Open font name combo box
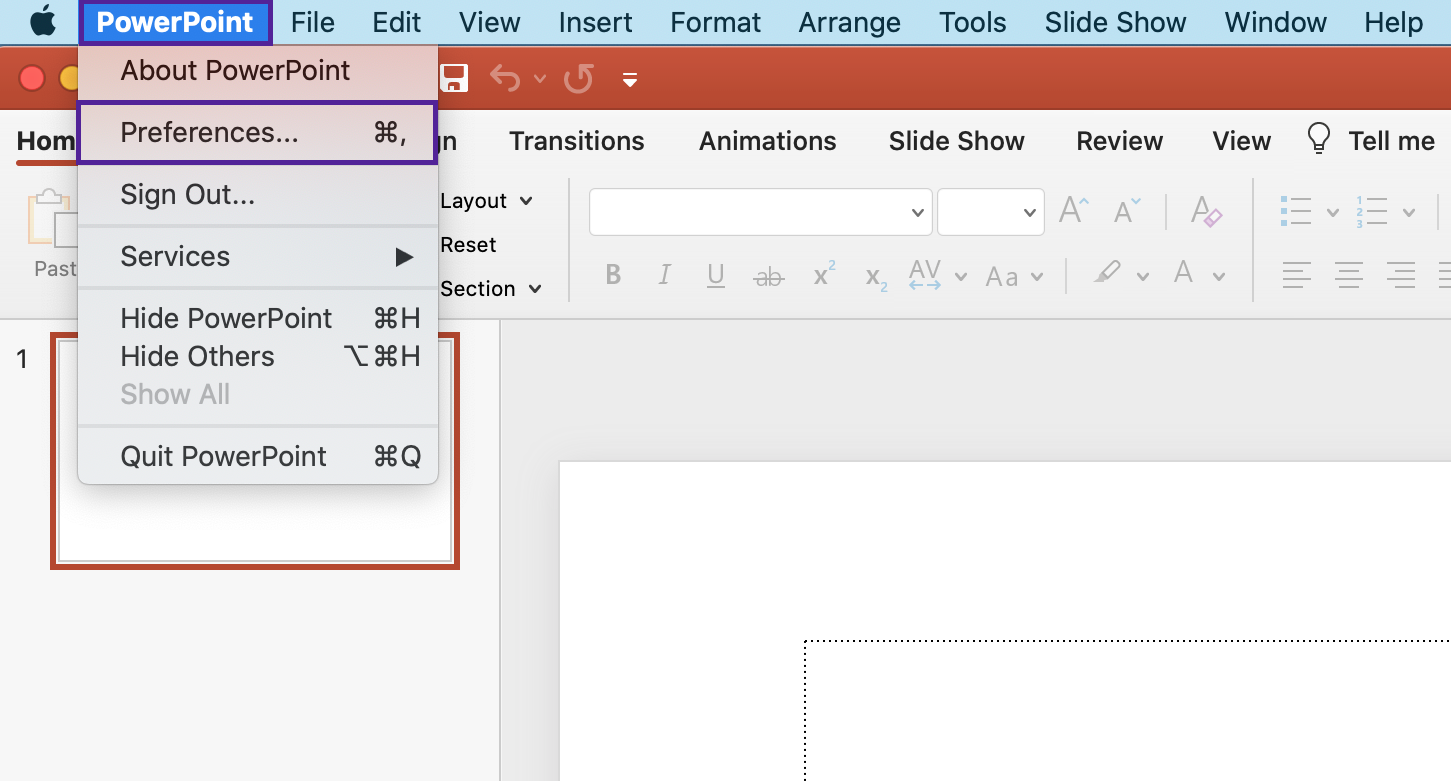 pyautogui.click(x=760, y=212)
